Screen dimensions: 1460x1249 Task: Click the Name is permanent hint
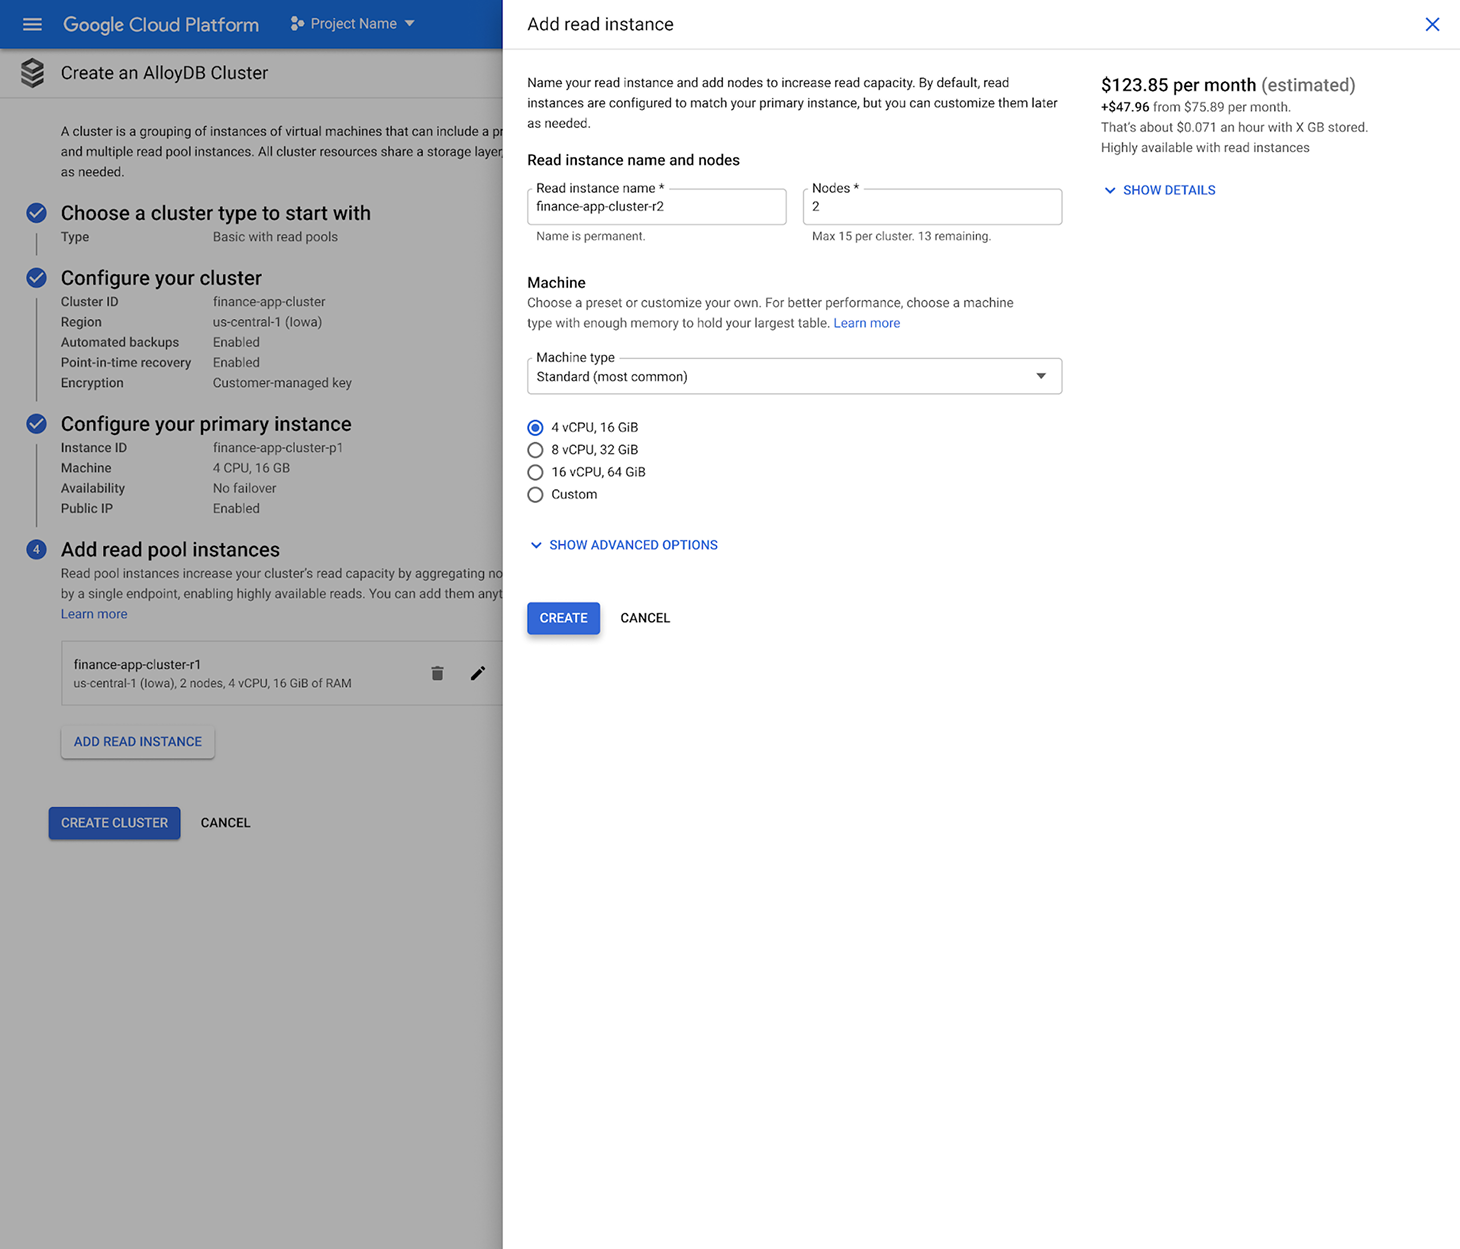tap(590, 237)
